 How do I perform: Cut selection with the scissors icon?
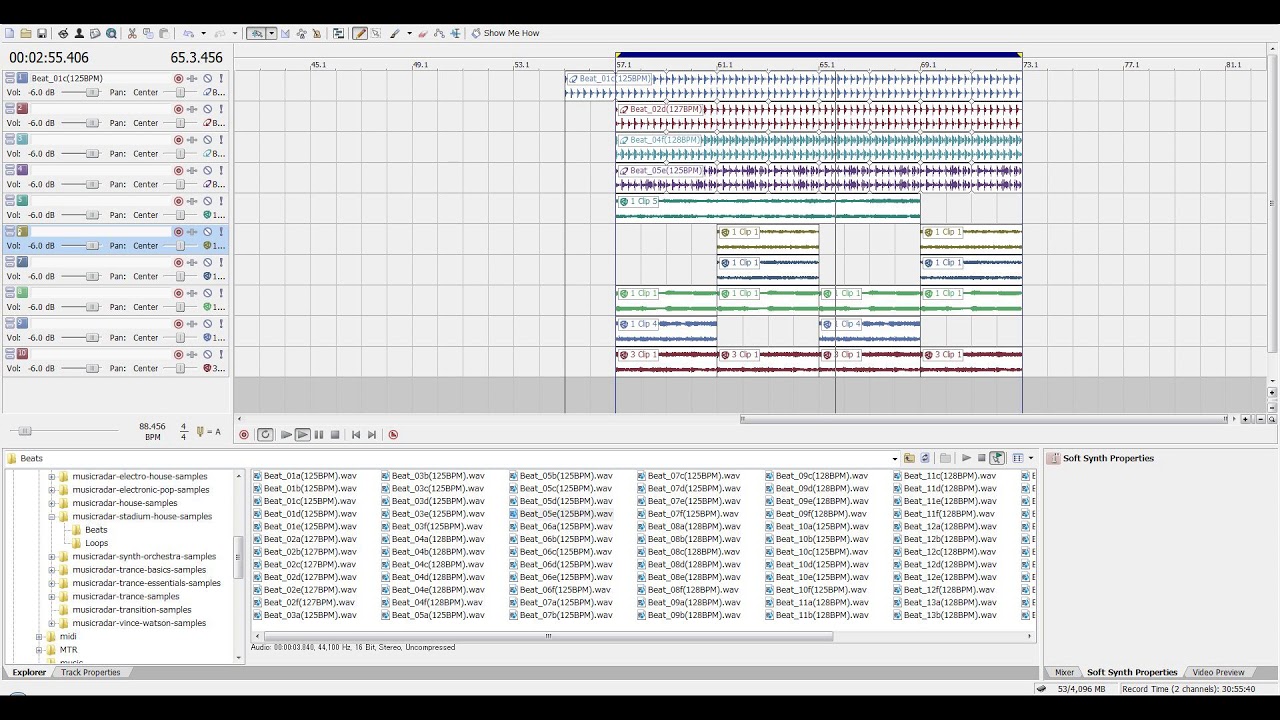click(x=131, y=33)
